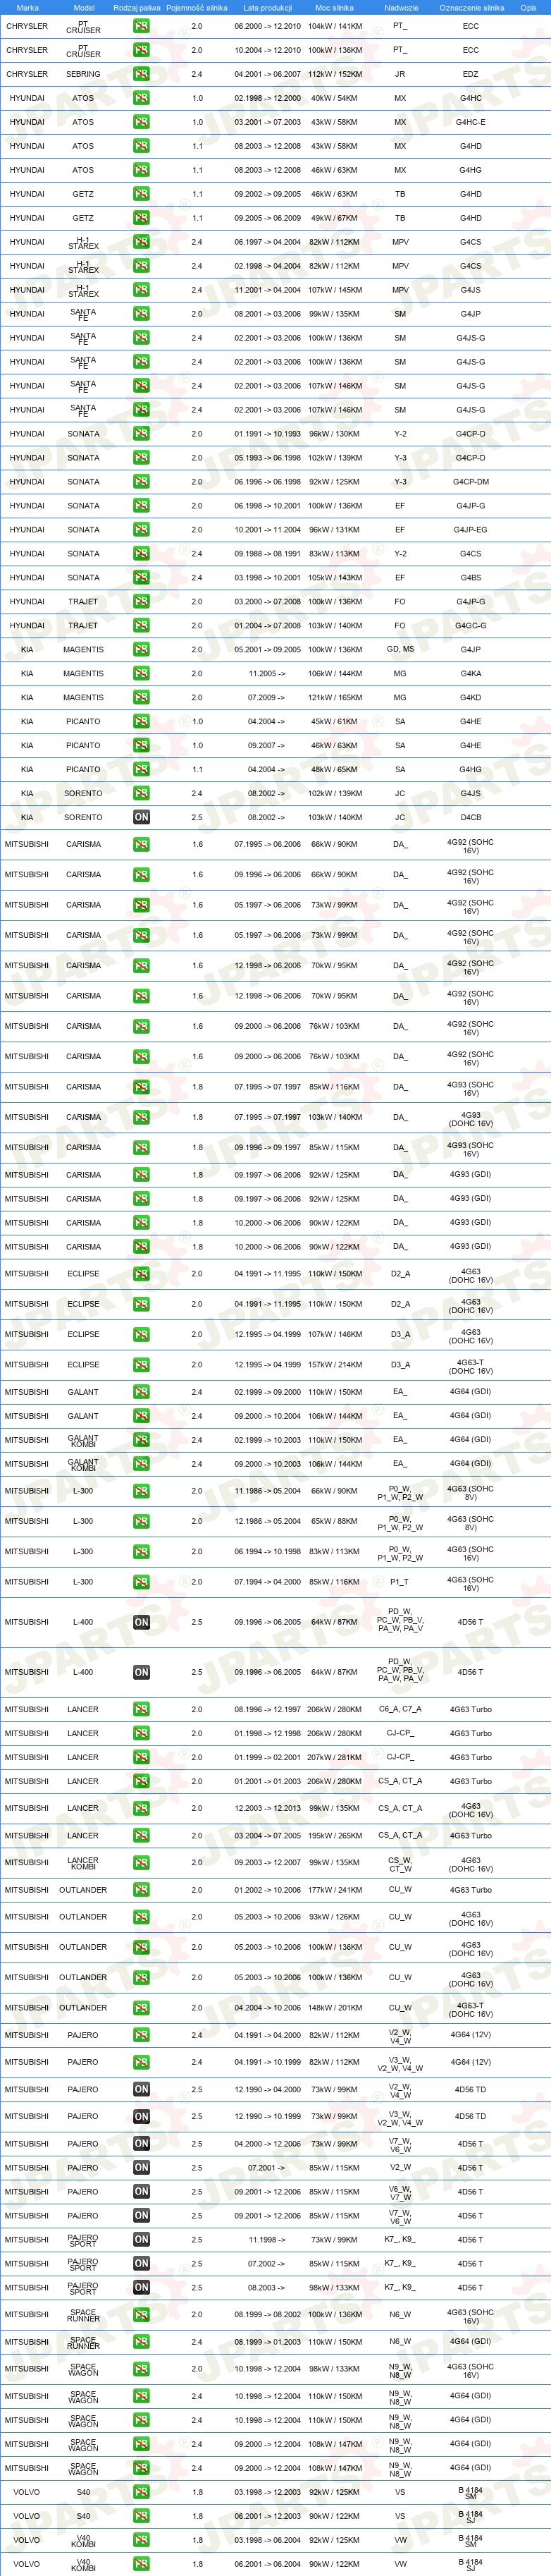551x2576 pixels.
Task: Click petrol icon for Outlander 148kW row
Action: coord(141,2007)
